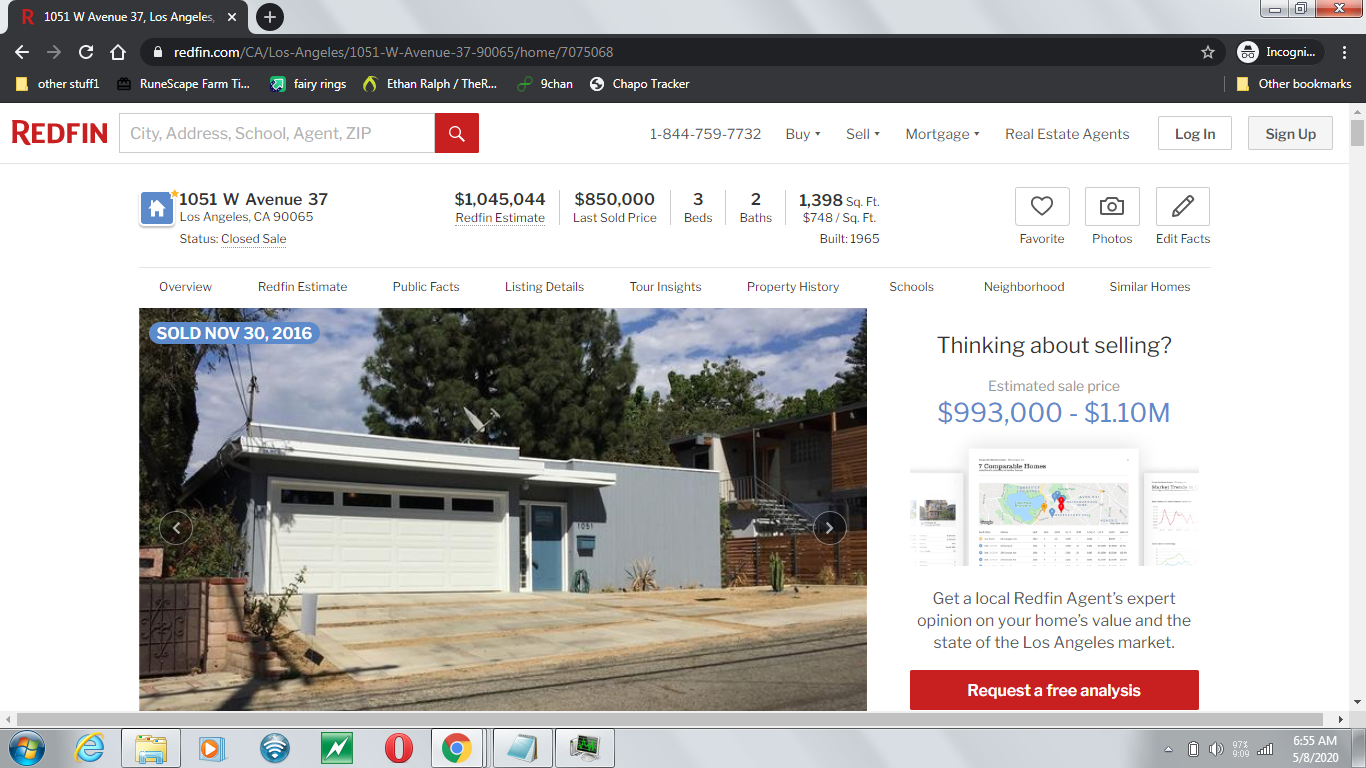1366x768 pixels.
Task: Call link 1-844-759-7732
Action: tap(705, 134)
